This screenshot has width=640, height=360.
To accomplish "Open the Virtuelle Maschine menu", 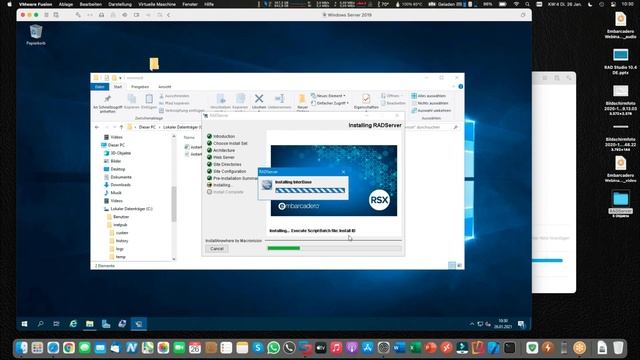I will click(x=157, y=4).
